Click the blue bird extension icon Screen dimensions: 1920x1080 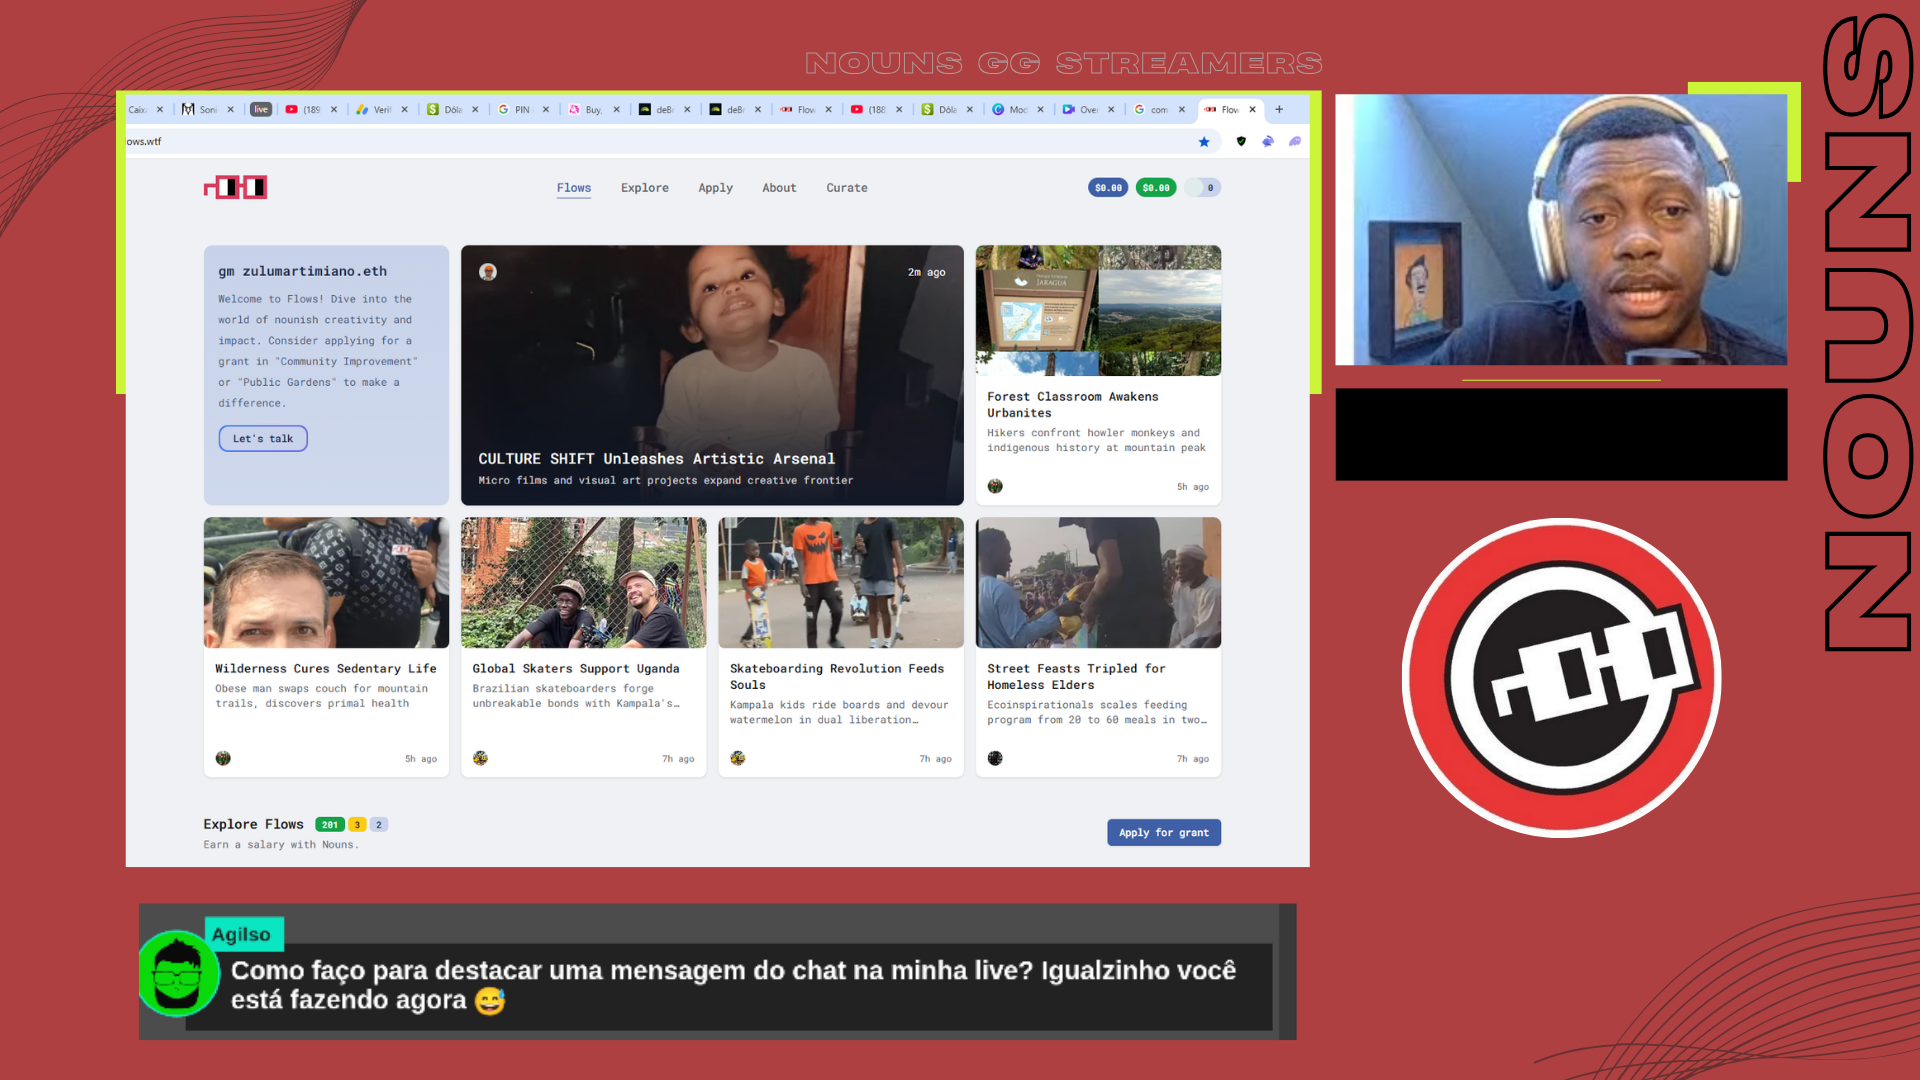pos(1268,142)
